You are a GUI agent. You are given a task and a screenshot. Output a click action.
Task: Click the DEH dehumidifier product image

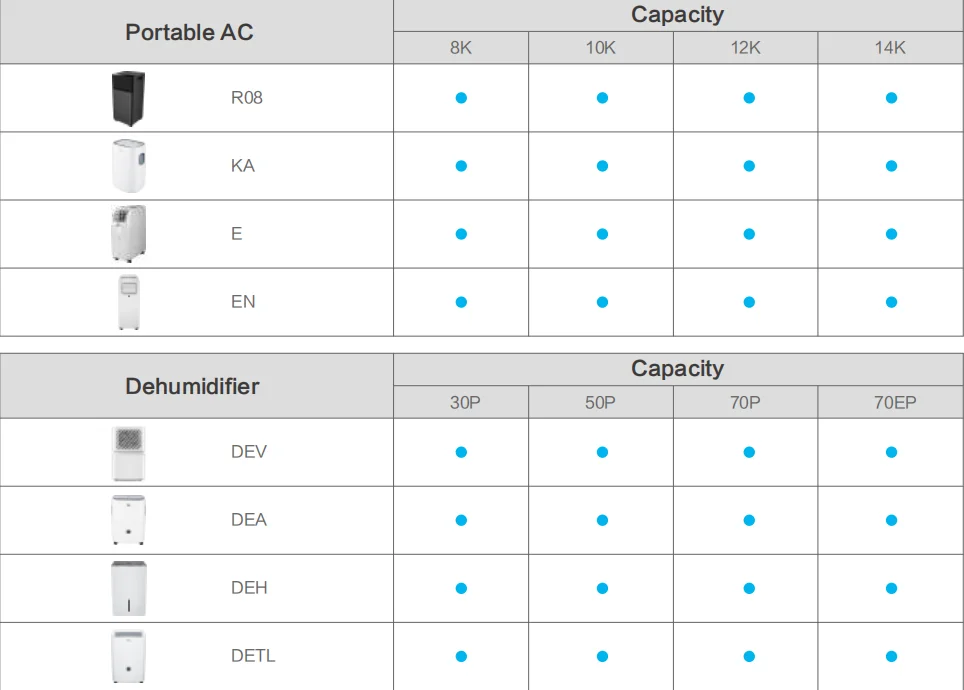(129, 588)
